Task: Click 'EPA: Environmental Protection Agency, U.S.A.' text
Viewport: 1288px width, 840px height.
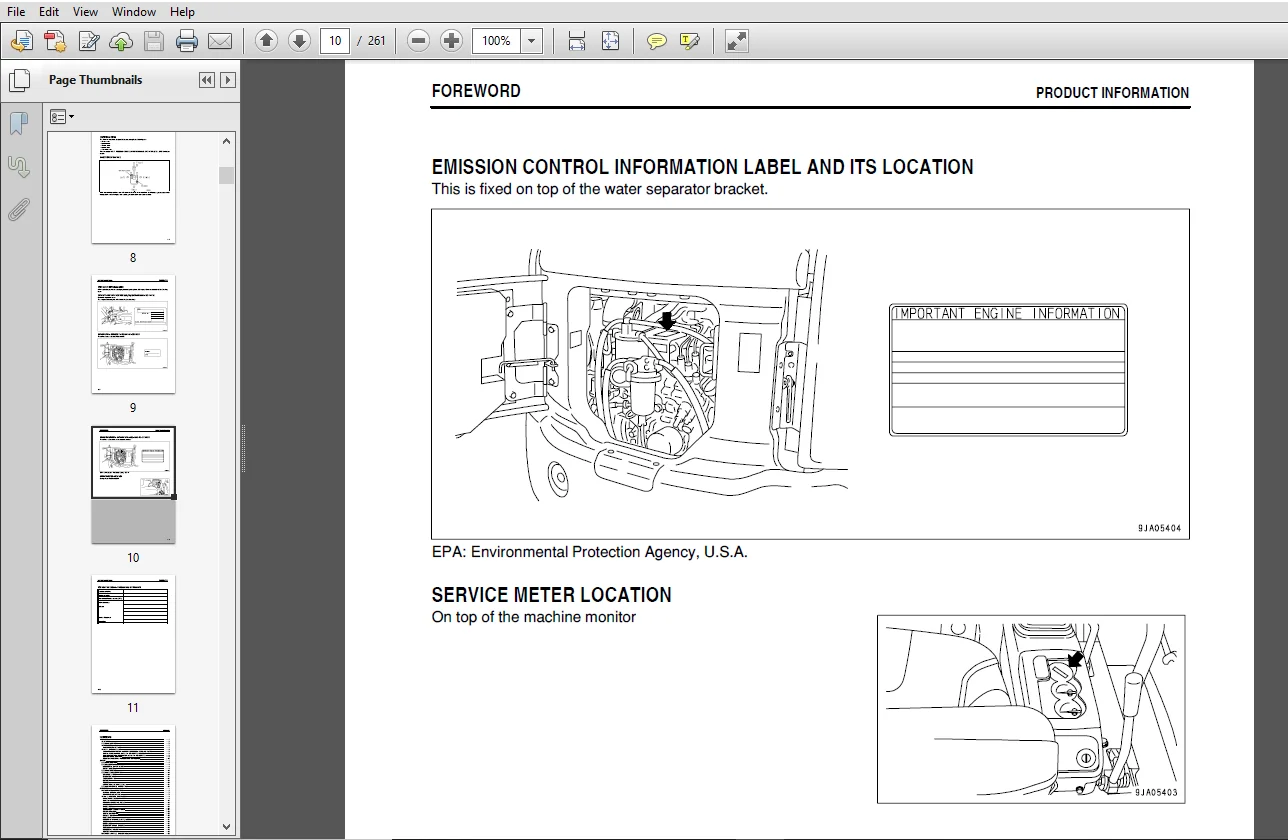Action: pos(589,552)
